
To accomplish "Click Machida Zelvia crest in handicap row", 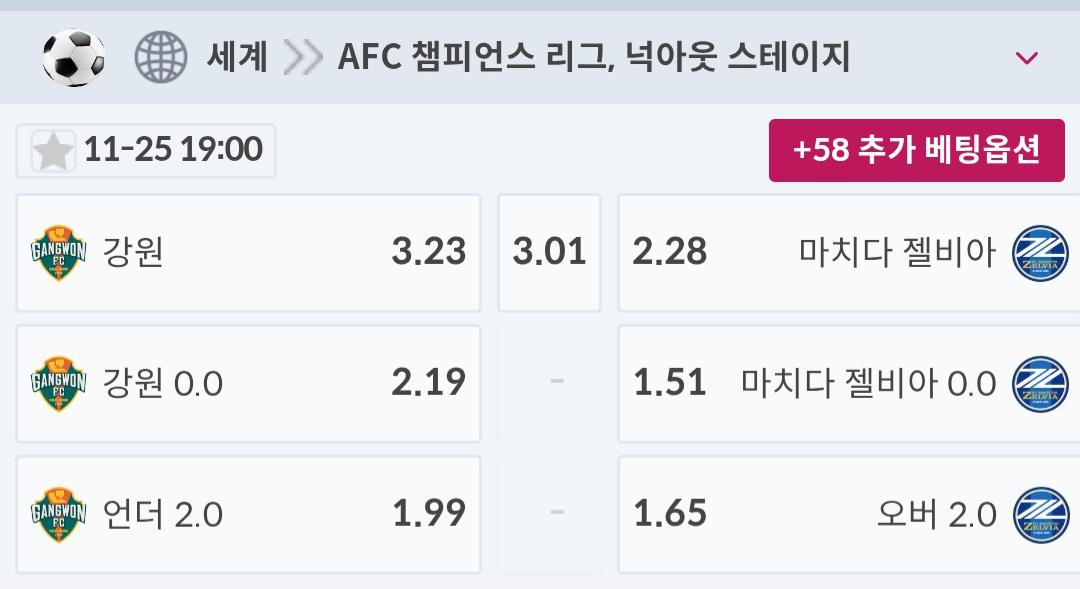I will (1040, 383).
